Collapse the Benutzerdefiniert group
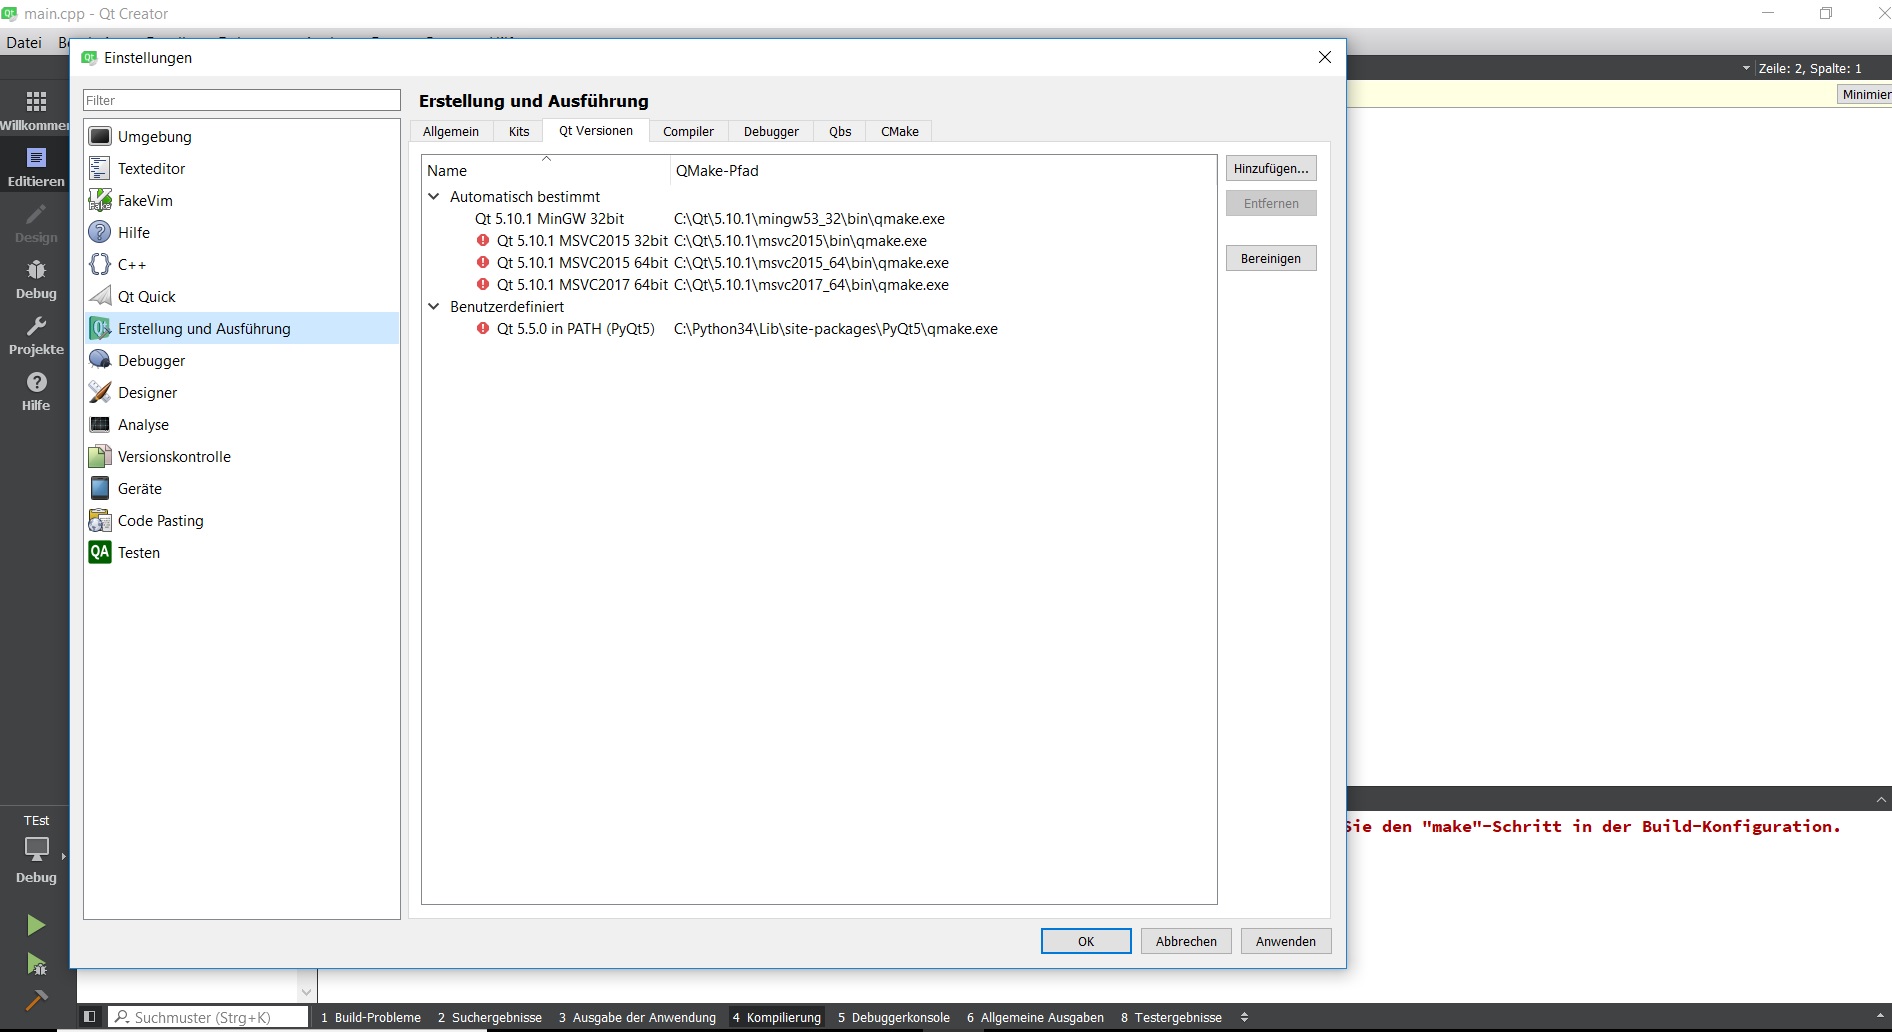This screenshot has height=1032, width=1892. 434,307
